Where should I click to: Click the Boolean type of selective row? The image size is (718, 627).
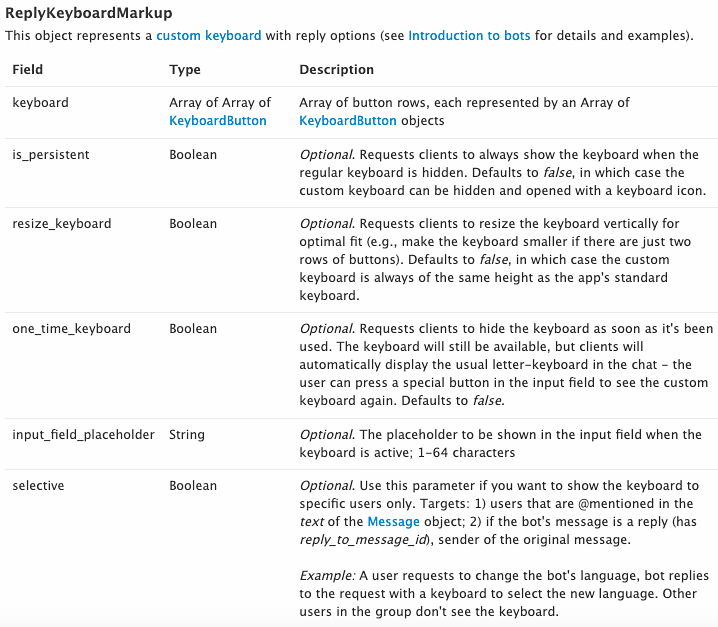tap(193, 486)
